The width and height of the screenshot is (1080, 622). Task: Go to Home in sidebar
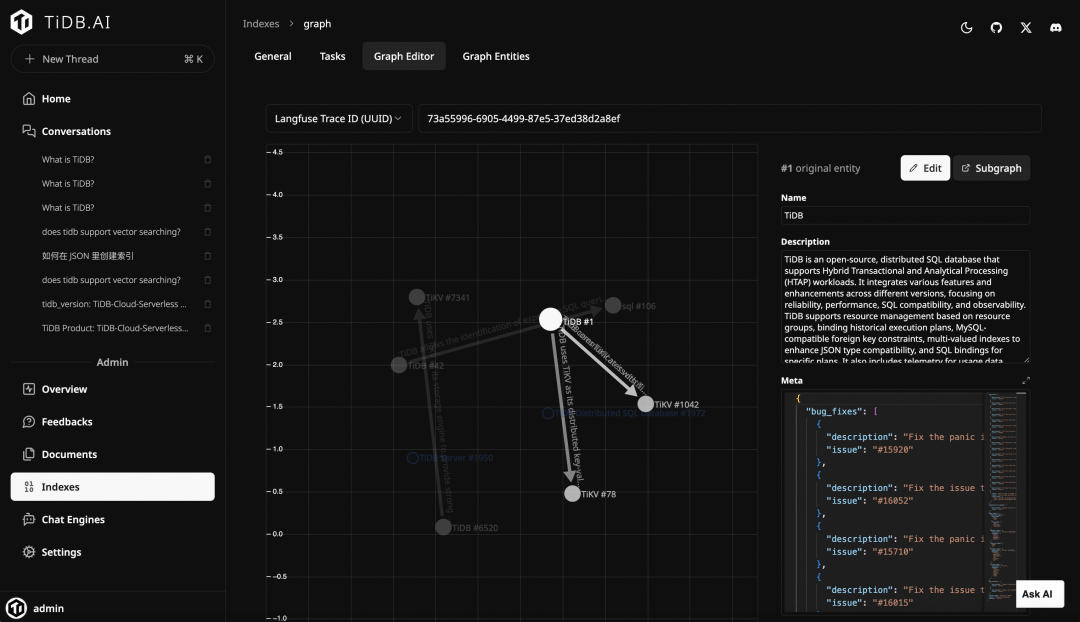pyautogui.click(x=56, y=99)
